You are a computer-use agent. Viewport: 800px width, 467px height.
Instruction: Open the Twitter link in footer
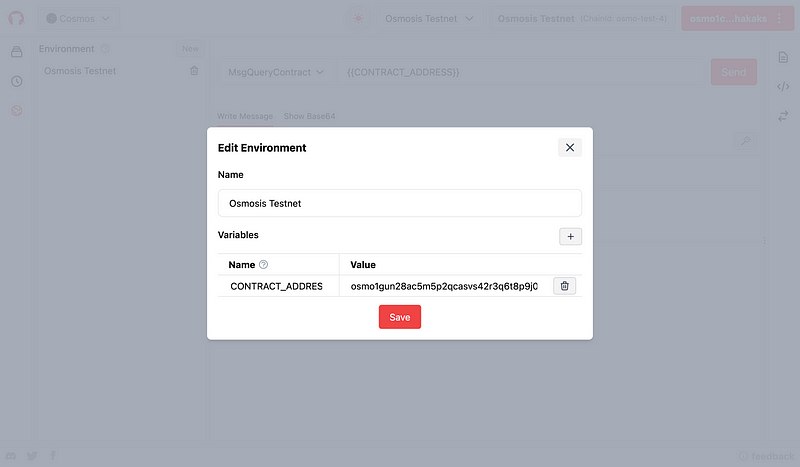(32, 456)
